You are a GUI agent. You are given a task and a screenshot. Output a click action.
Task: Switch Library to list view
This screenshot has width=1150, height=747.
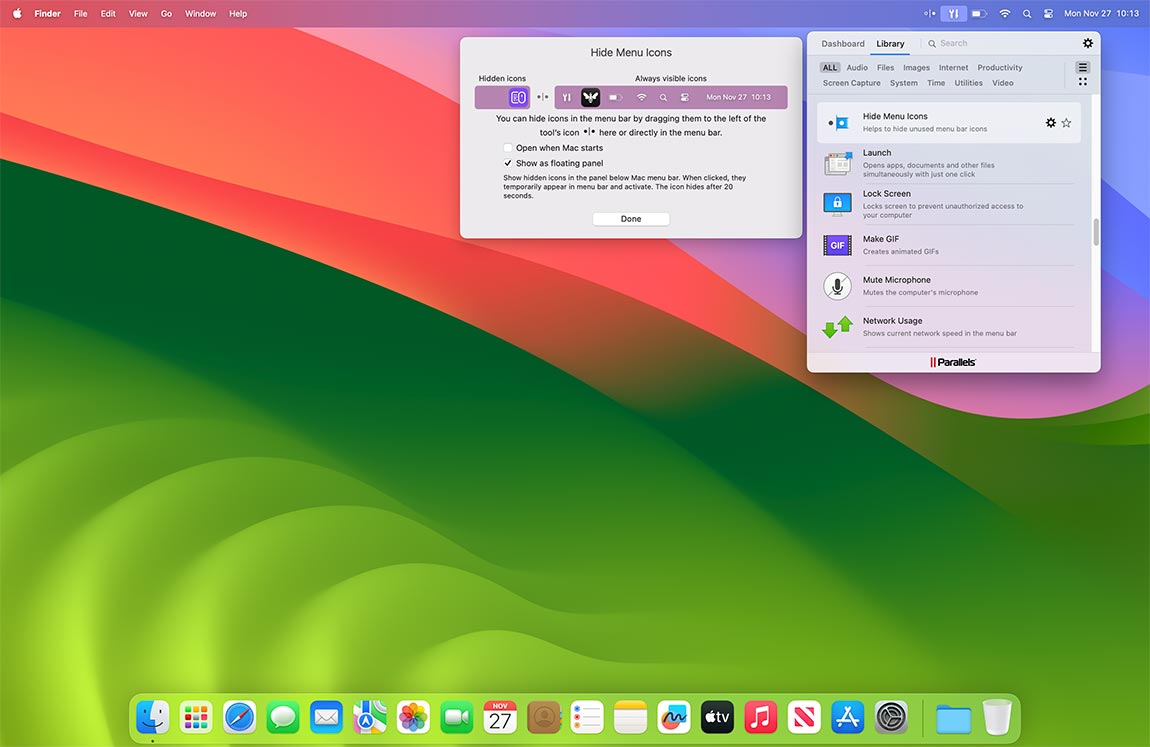(x=1082, y=68)
